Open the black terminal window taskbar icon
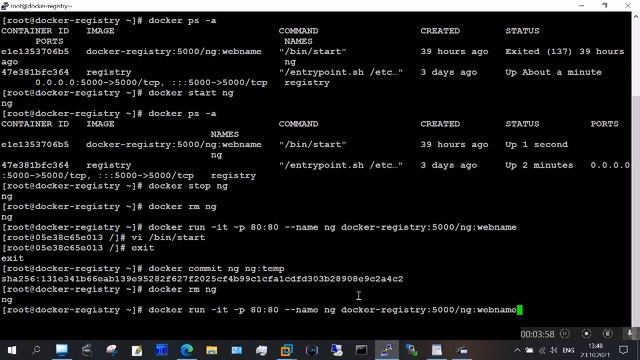640x360 pixels. pos(361,350)
